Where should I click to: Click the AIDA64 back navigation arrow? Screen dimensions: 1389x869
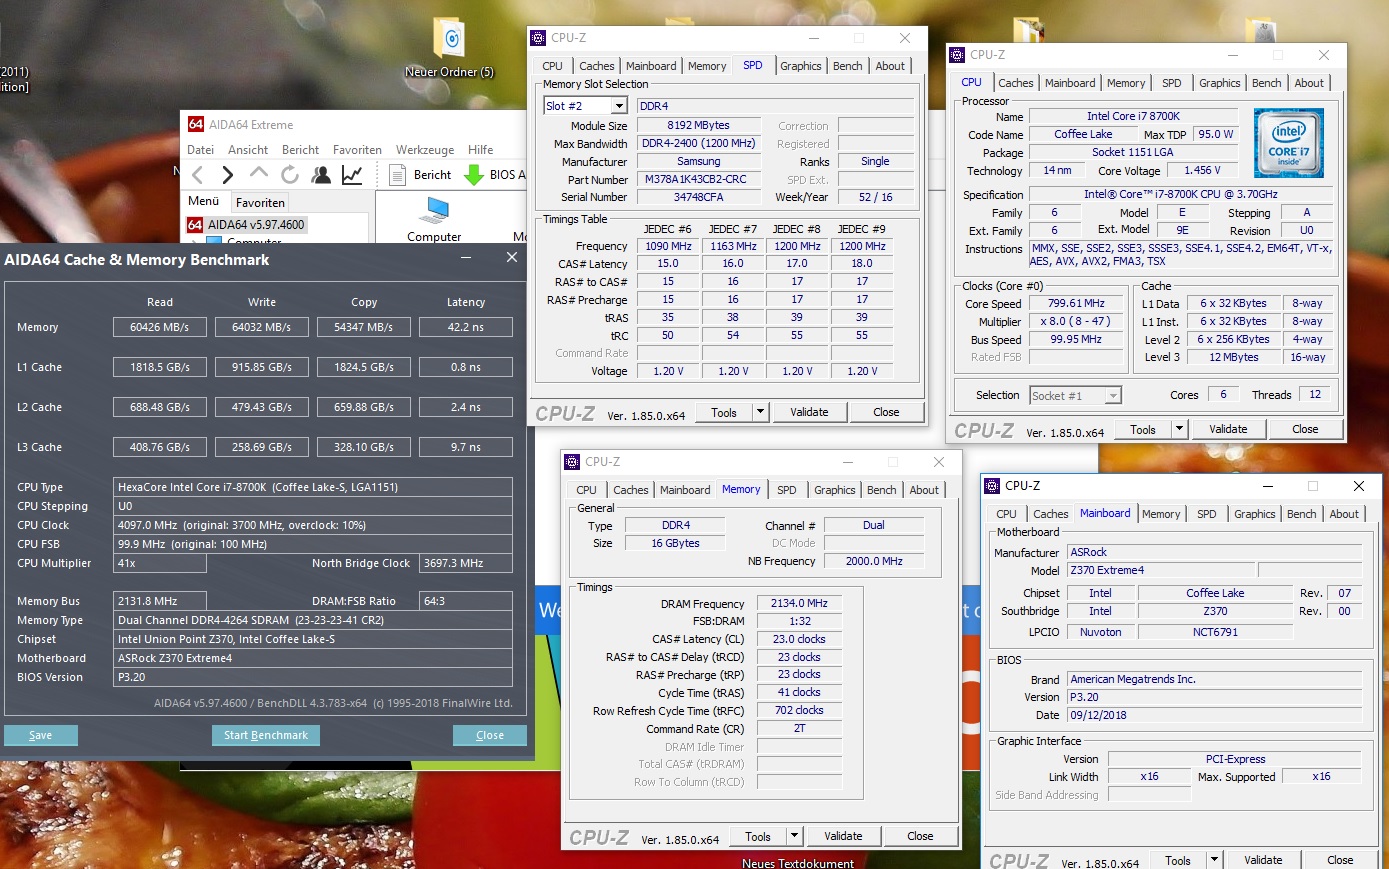(x=198, y=175)
